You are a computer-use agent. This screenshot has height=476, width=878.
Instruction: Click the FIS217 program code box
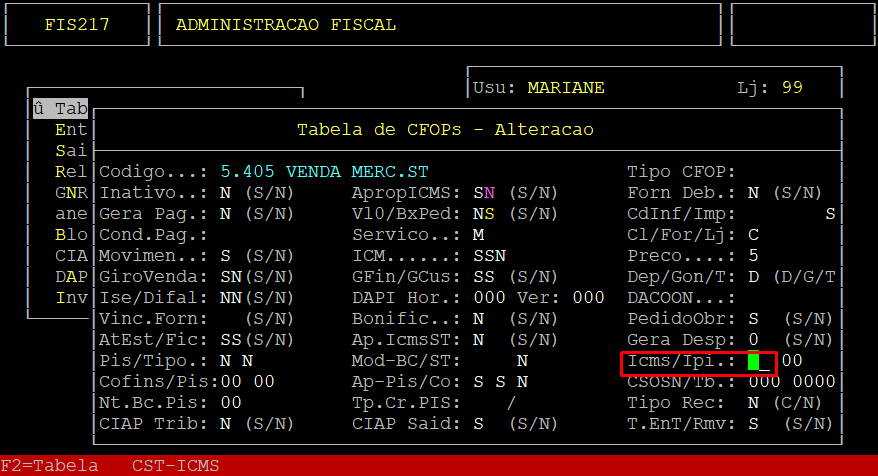tap(77, 25)
